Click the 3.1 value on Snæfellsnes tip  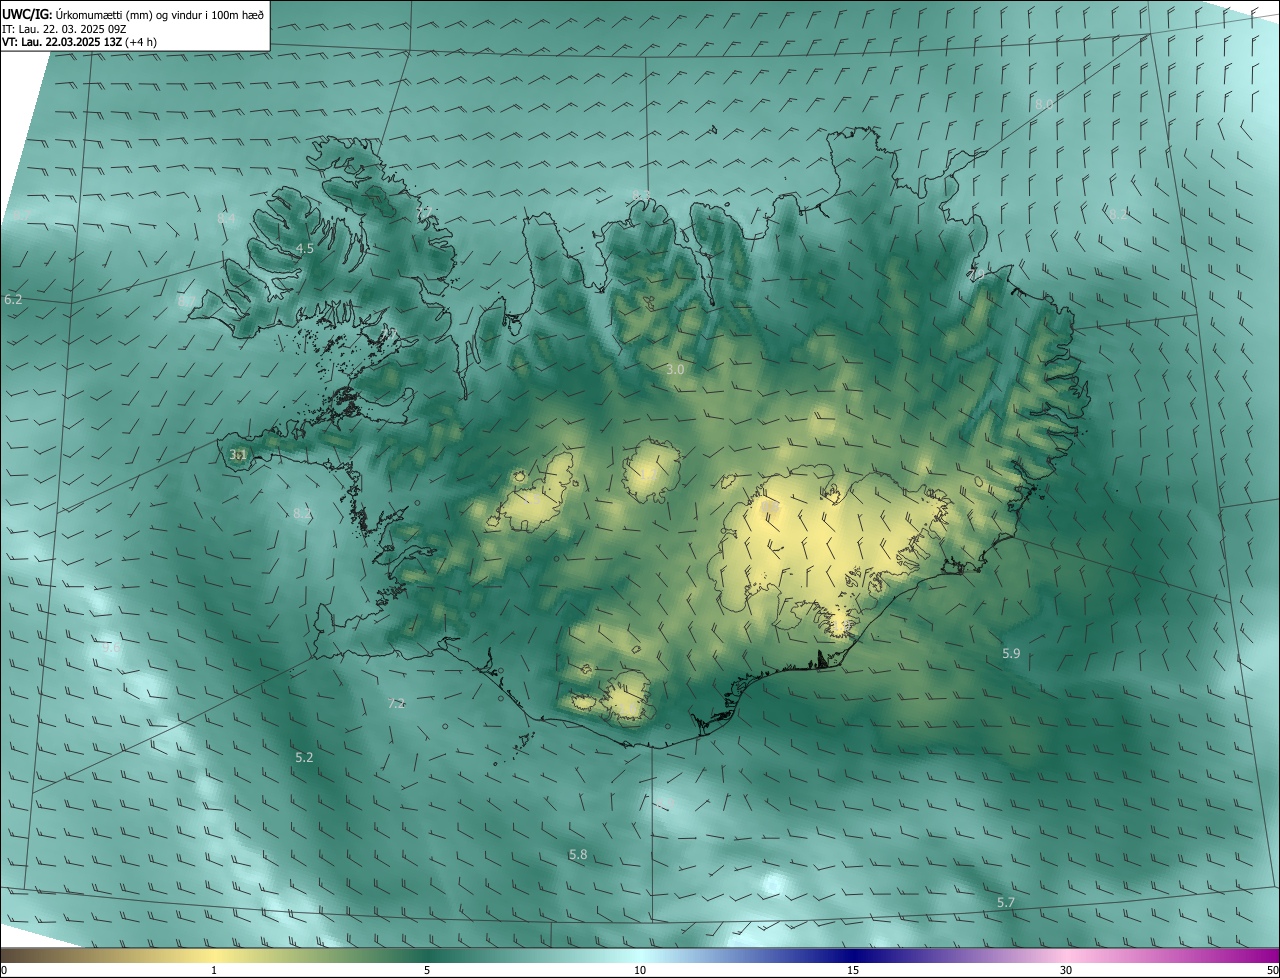(x=238, y=454)
